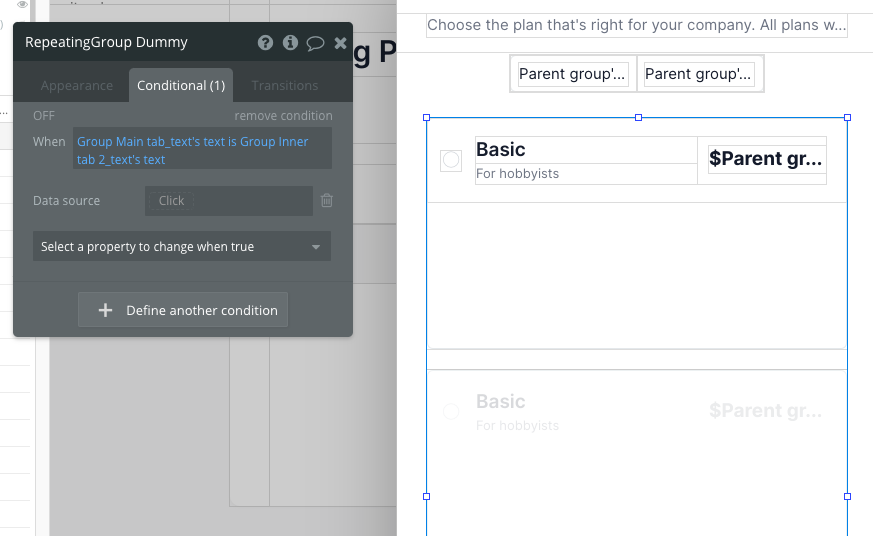Toggle the eye visibility icon in sidebar
Screen dimensions: 873x536
pyautogui.click(x=23, y=5)
